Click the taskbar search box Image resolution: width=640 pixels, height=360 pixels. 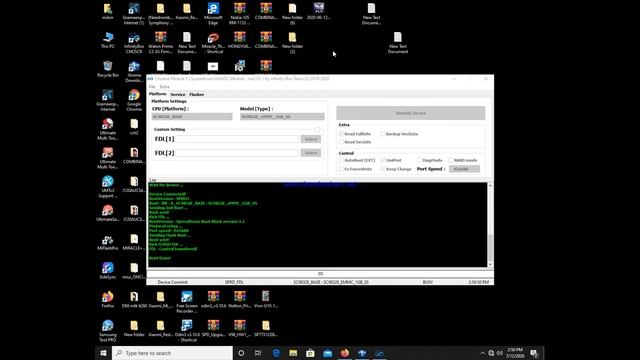point(172,353)
